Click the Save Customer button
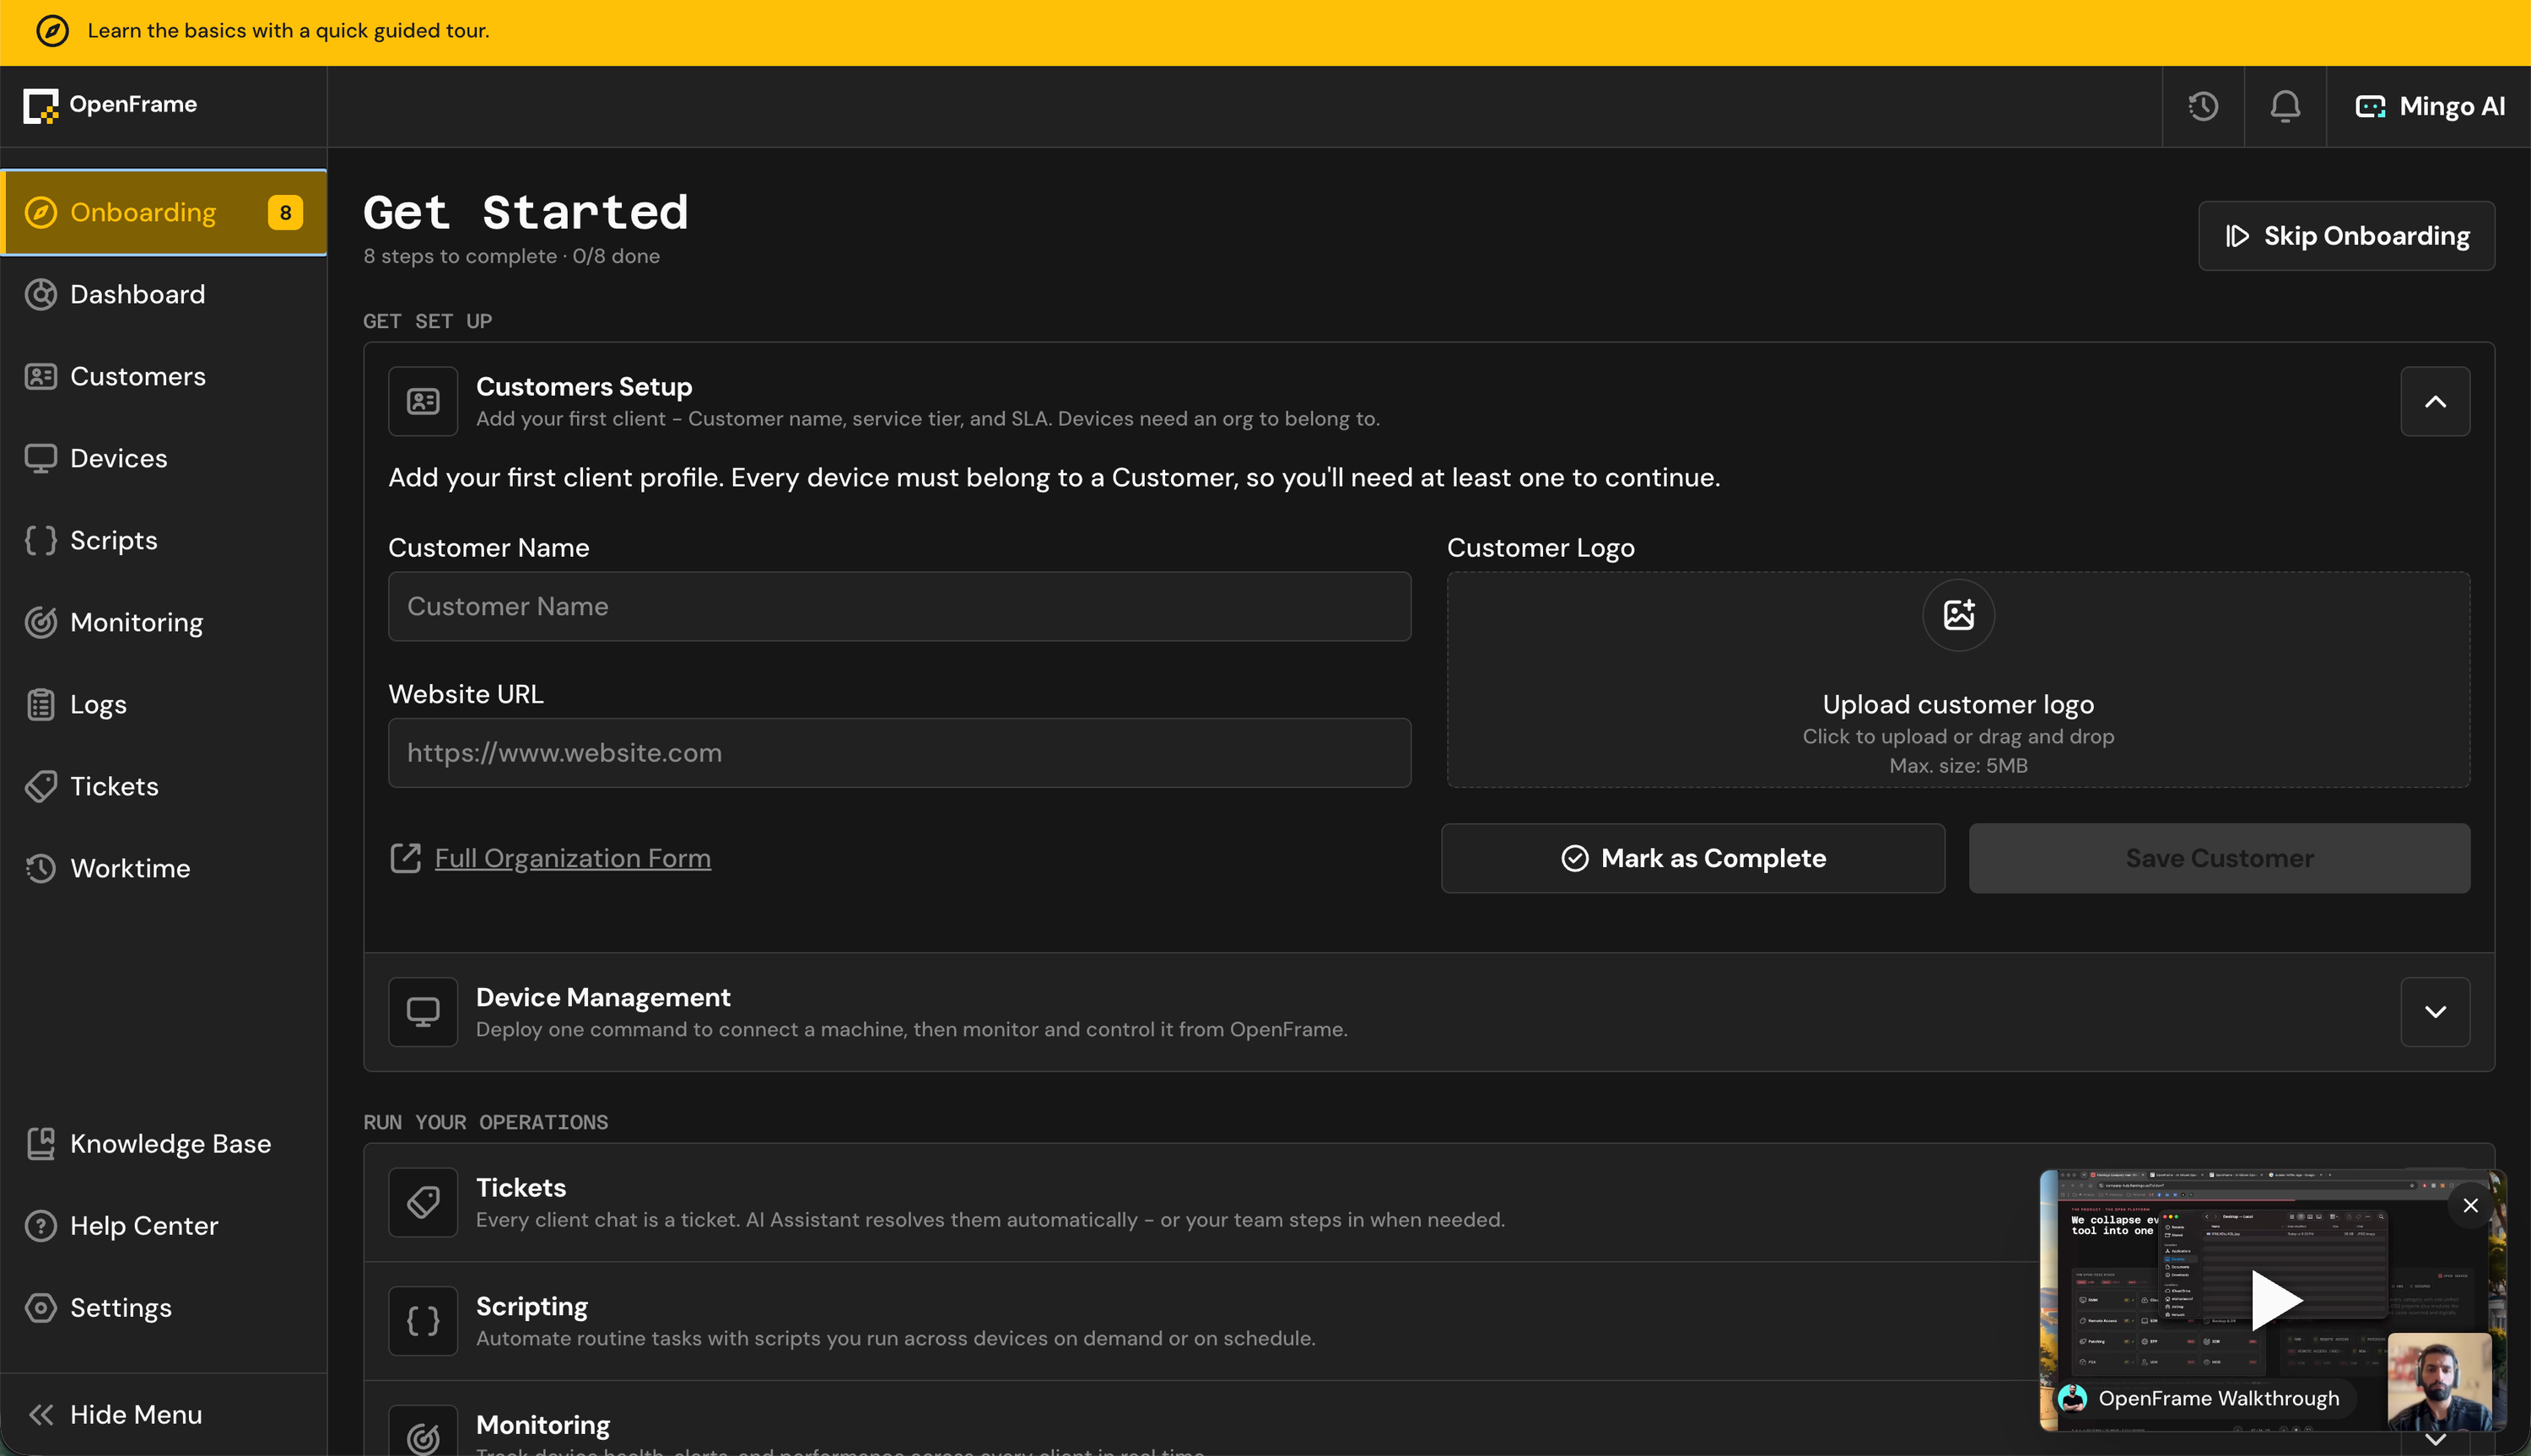This screenshot has height=1456, width=2531. point(2219,858)
